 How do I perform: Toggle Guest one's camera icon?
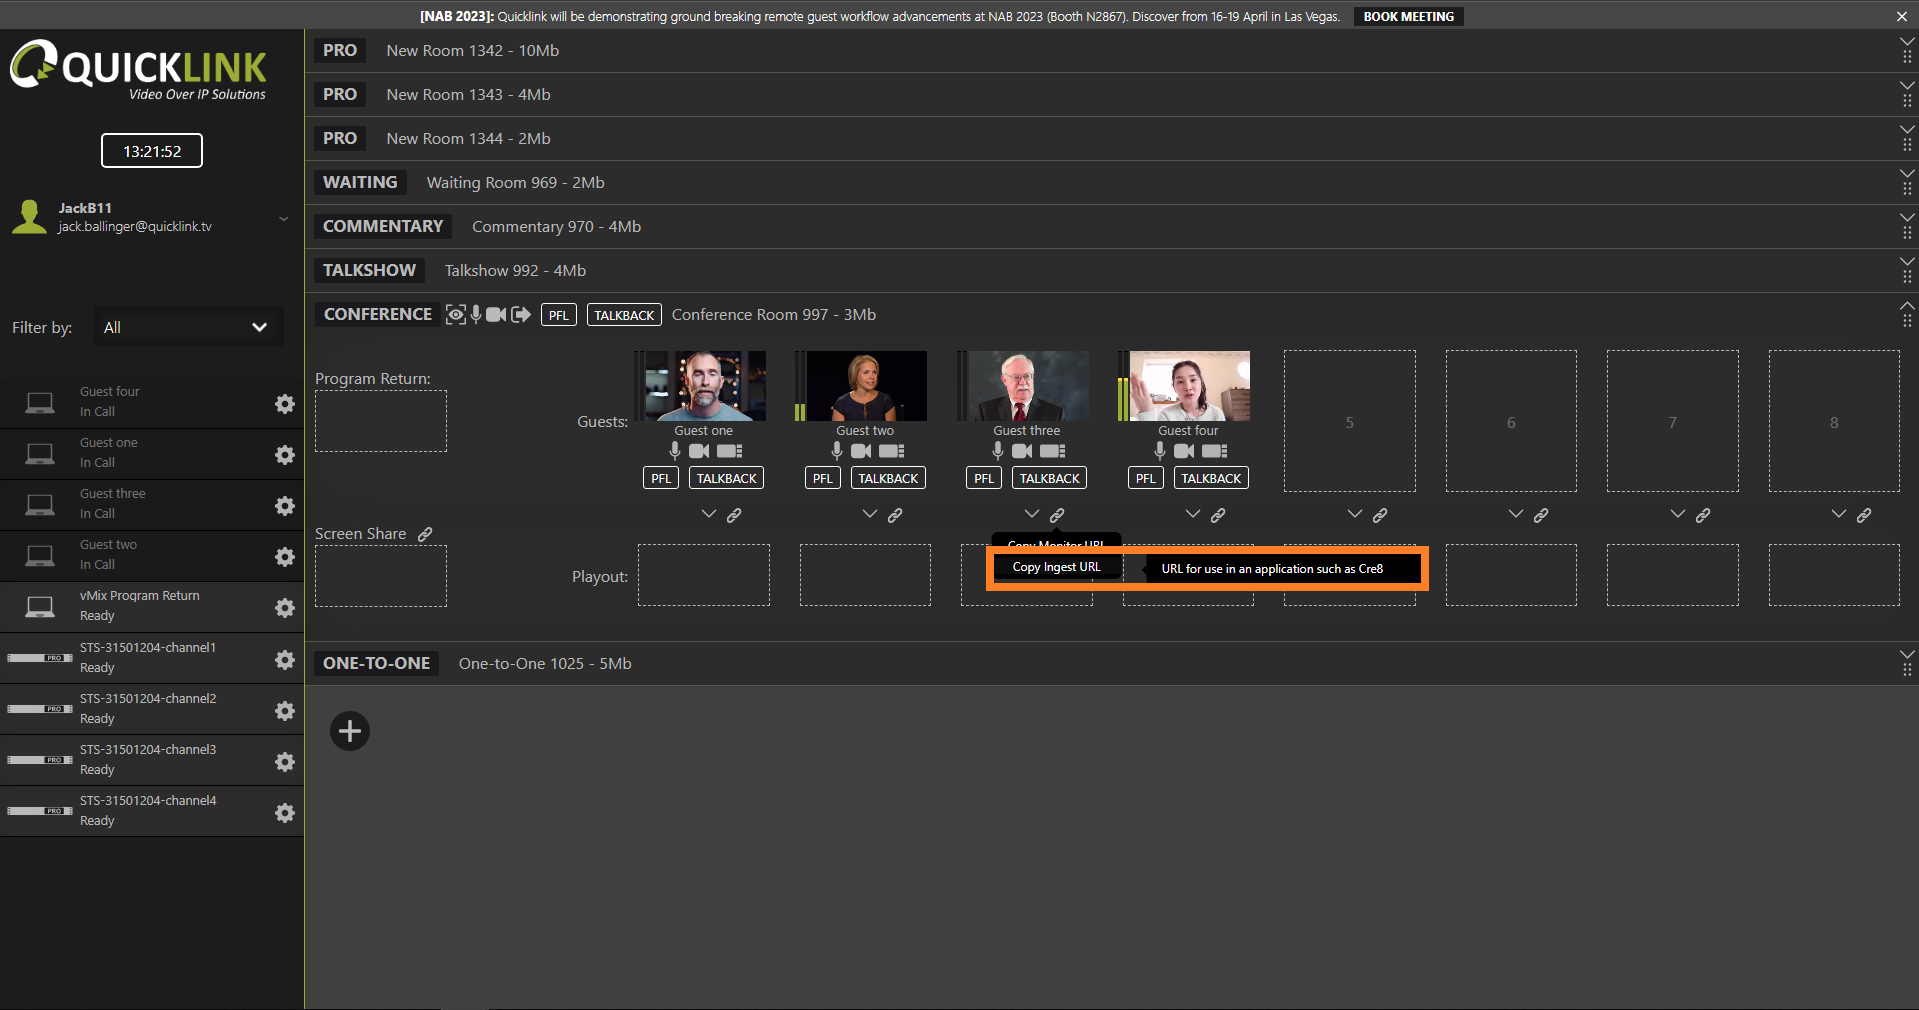point(699,451)
